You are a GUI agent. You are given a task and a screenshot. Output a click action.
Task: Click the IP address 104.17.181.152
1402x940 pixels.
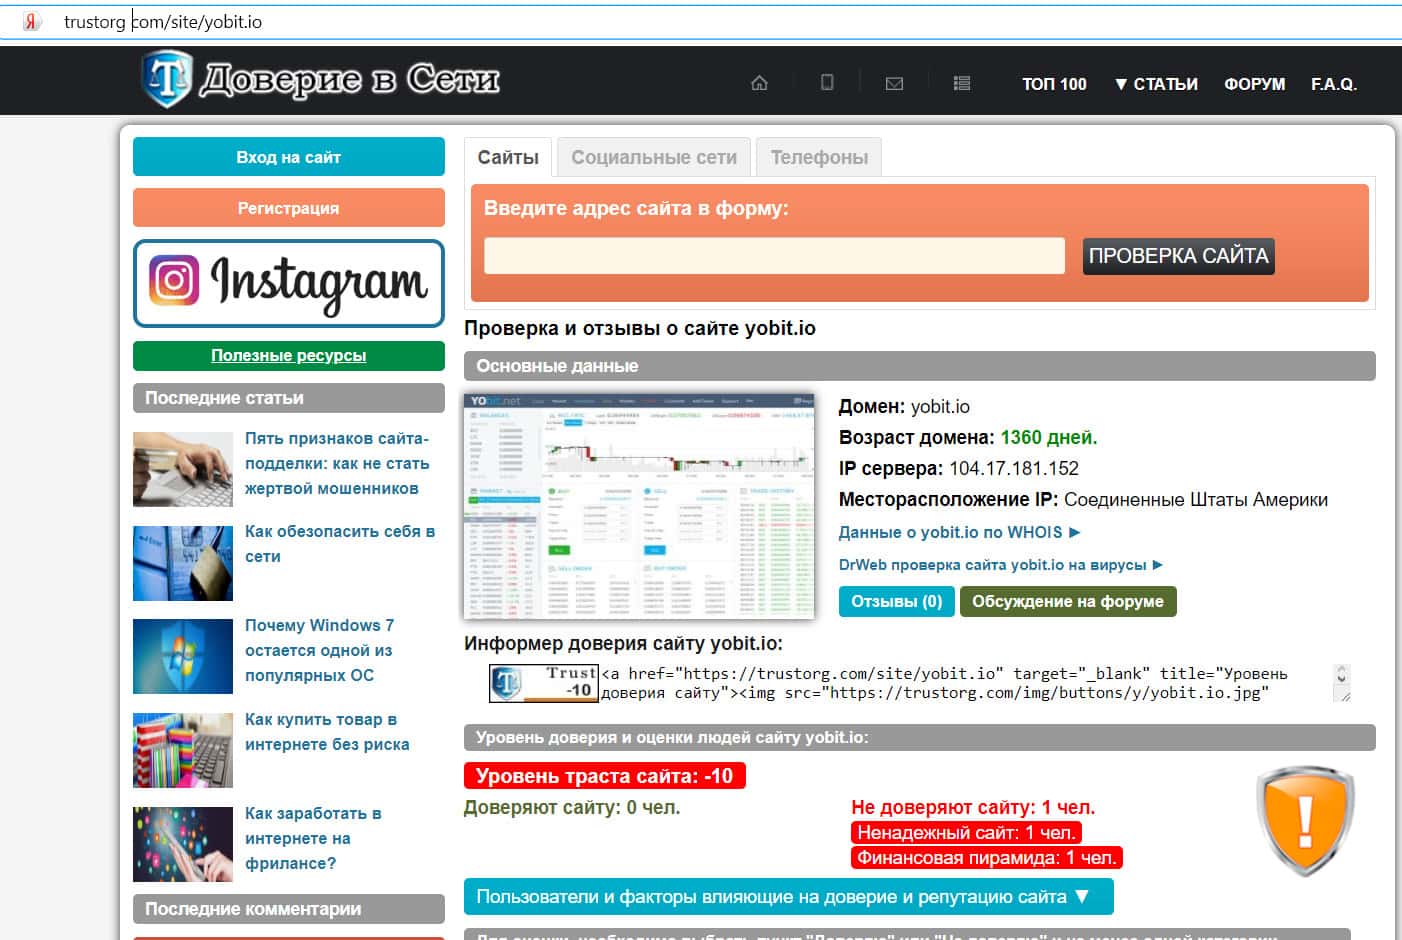pos(1014,468)
